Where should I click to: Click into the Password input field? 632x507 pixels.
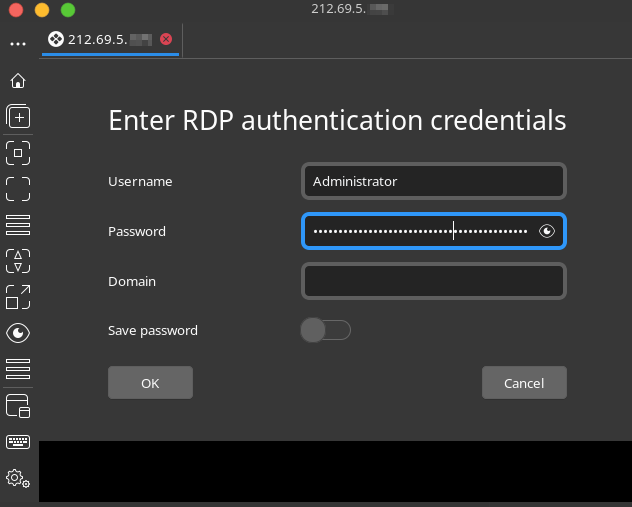pos(420,231)
